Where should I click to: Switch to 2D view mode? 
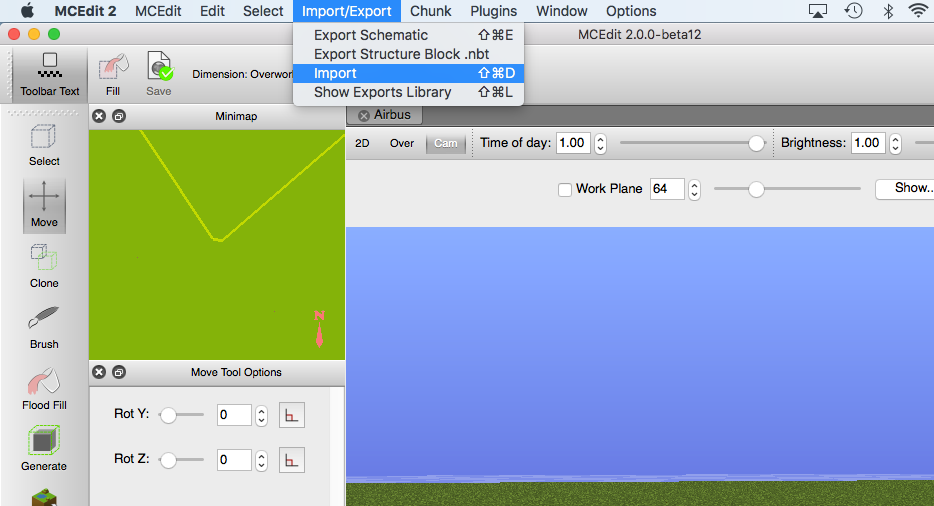click(362, 144)
